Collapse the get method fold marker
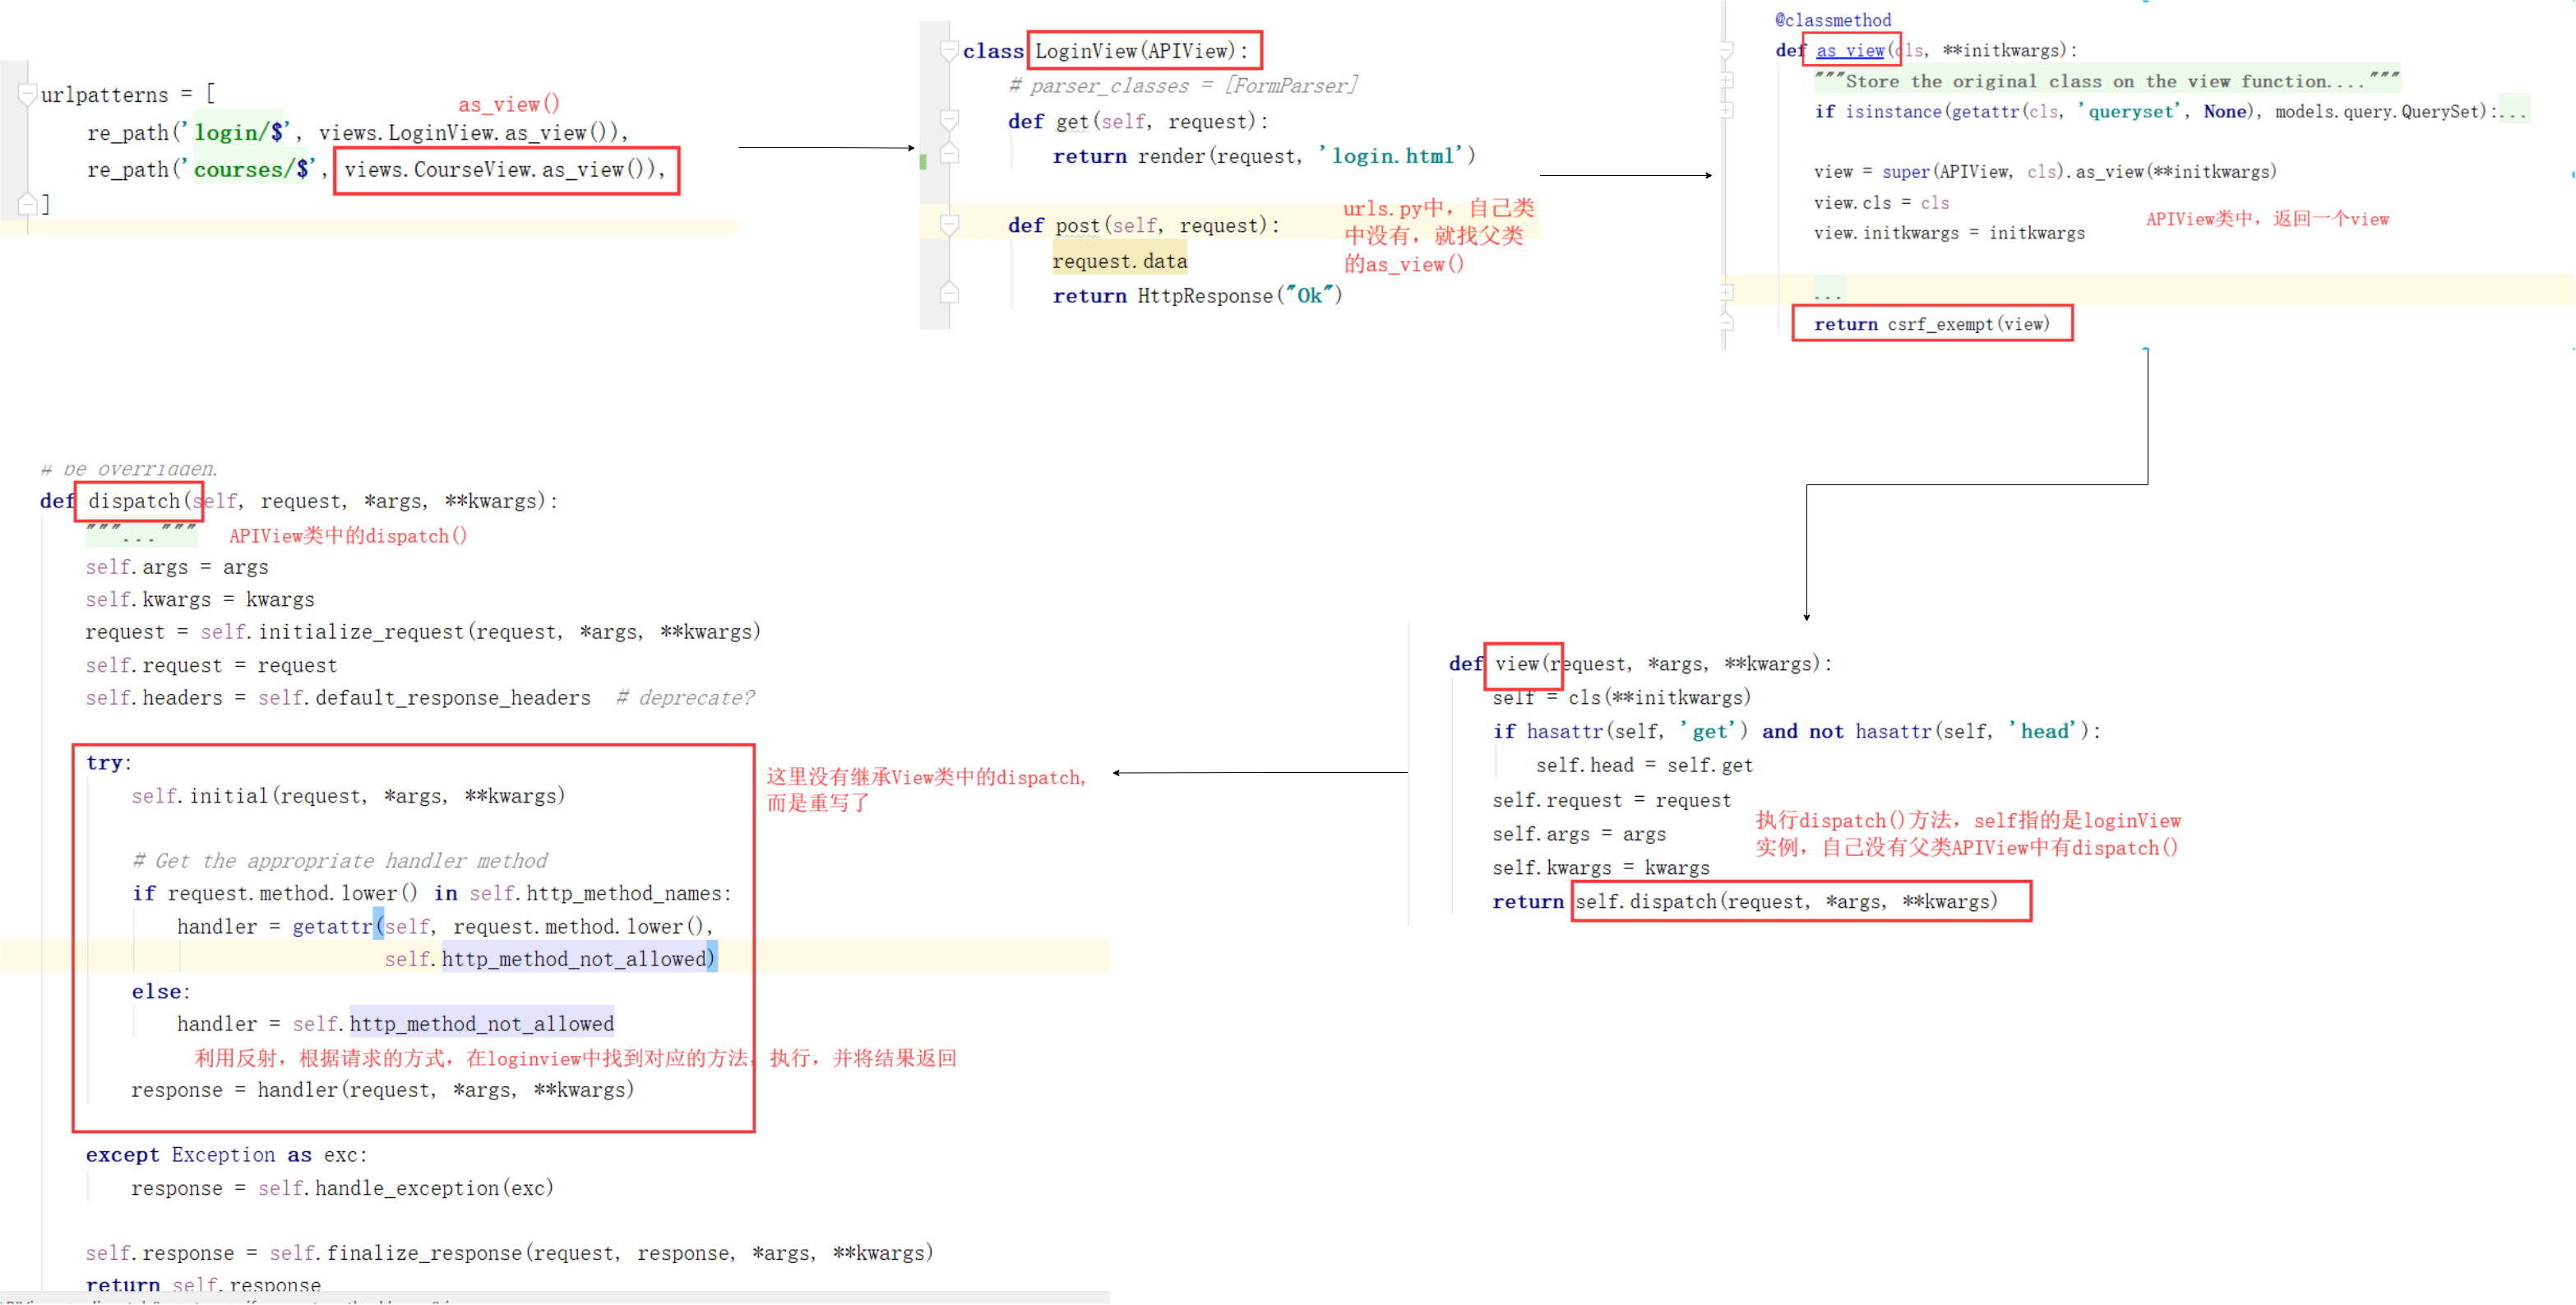This screenshot has height=1305, width=2576. pos(949,121)
